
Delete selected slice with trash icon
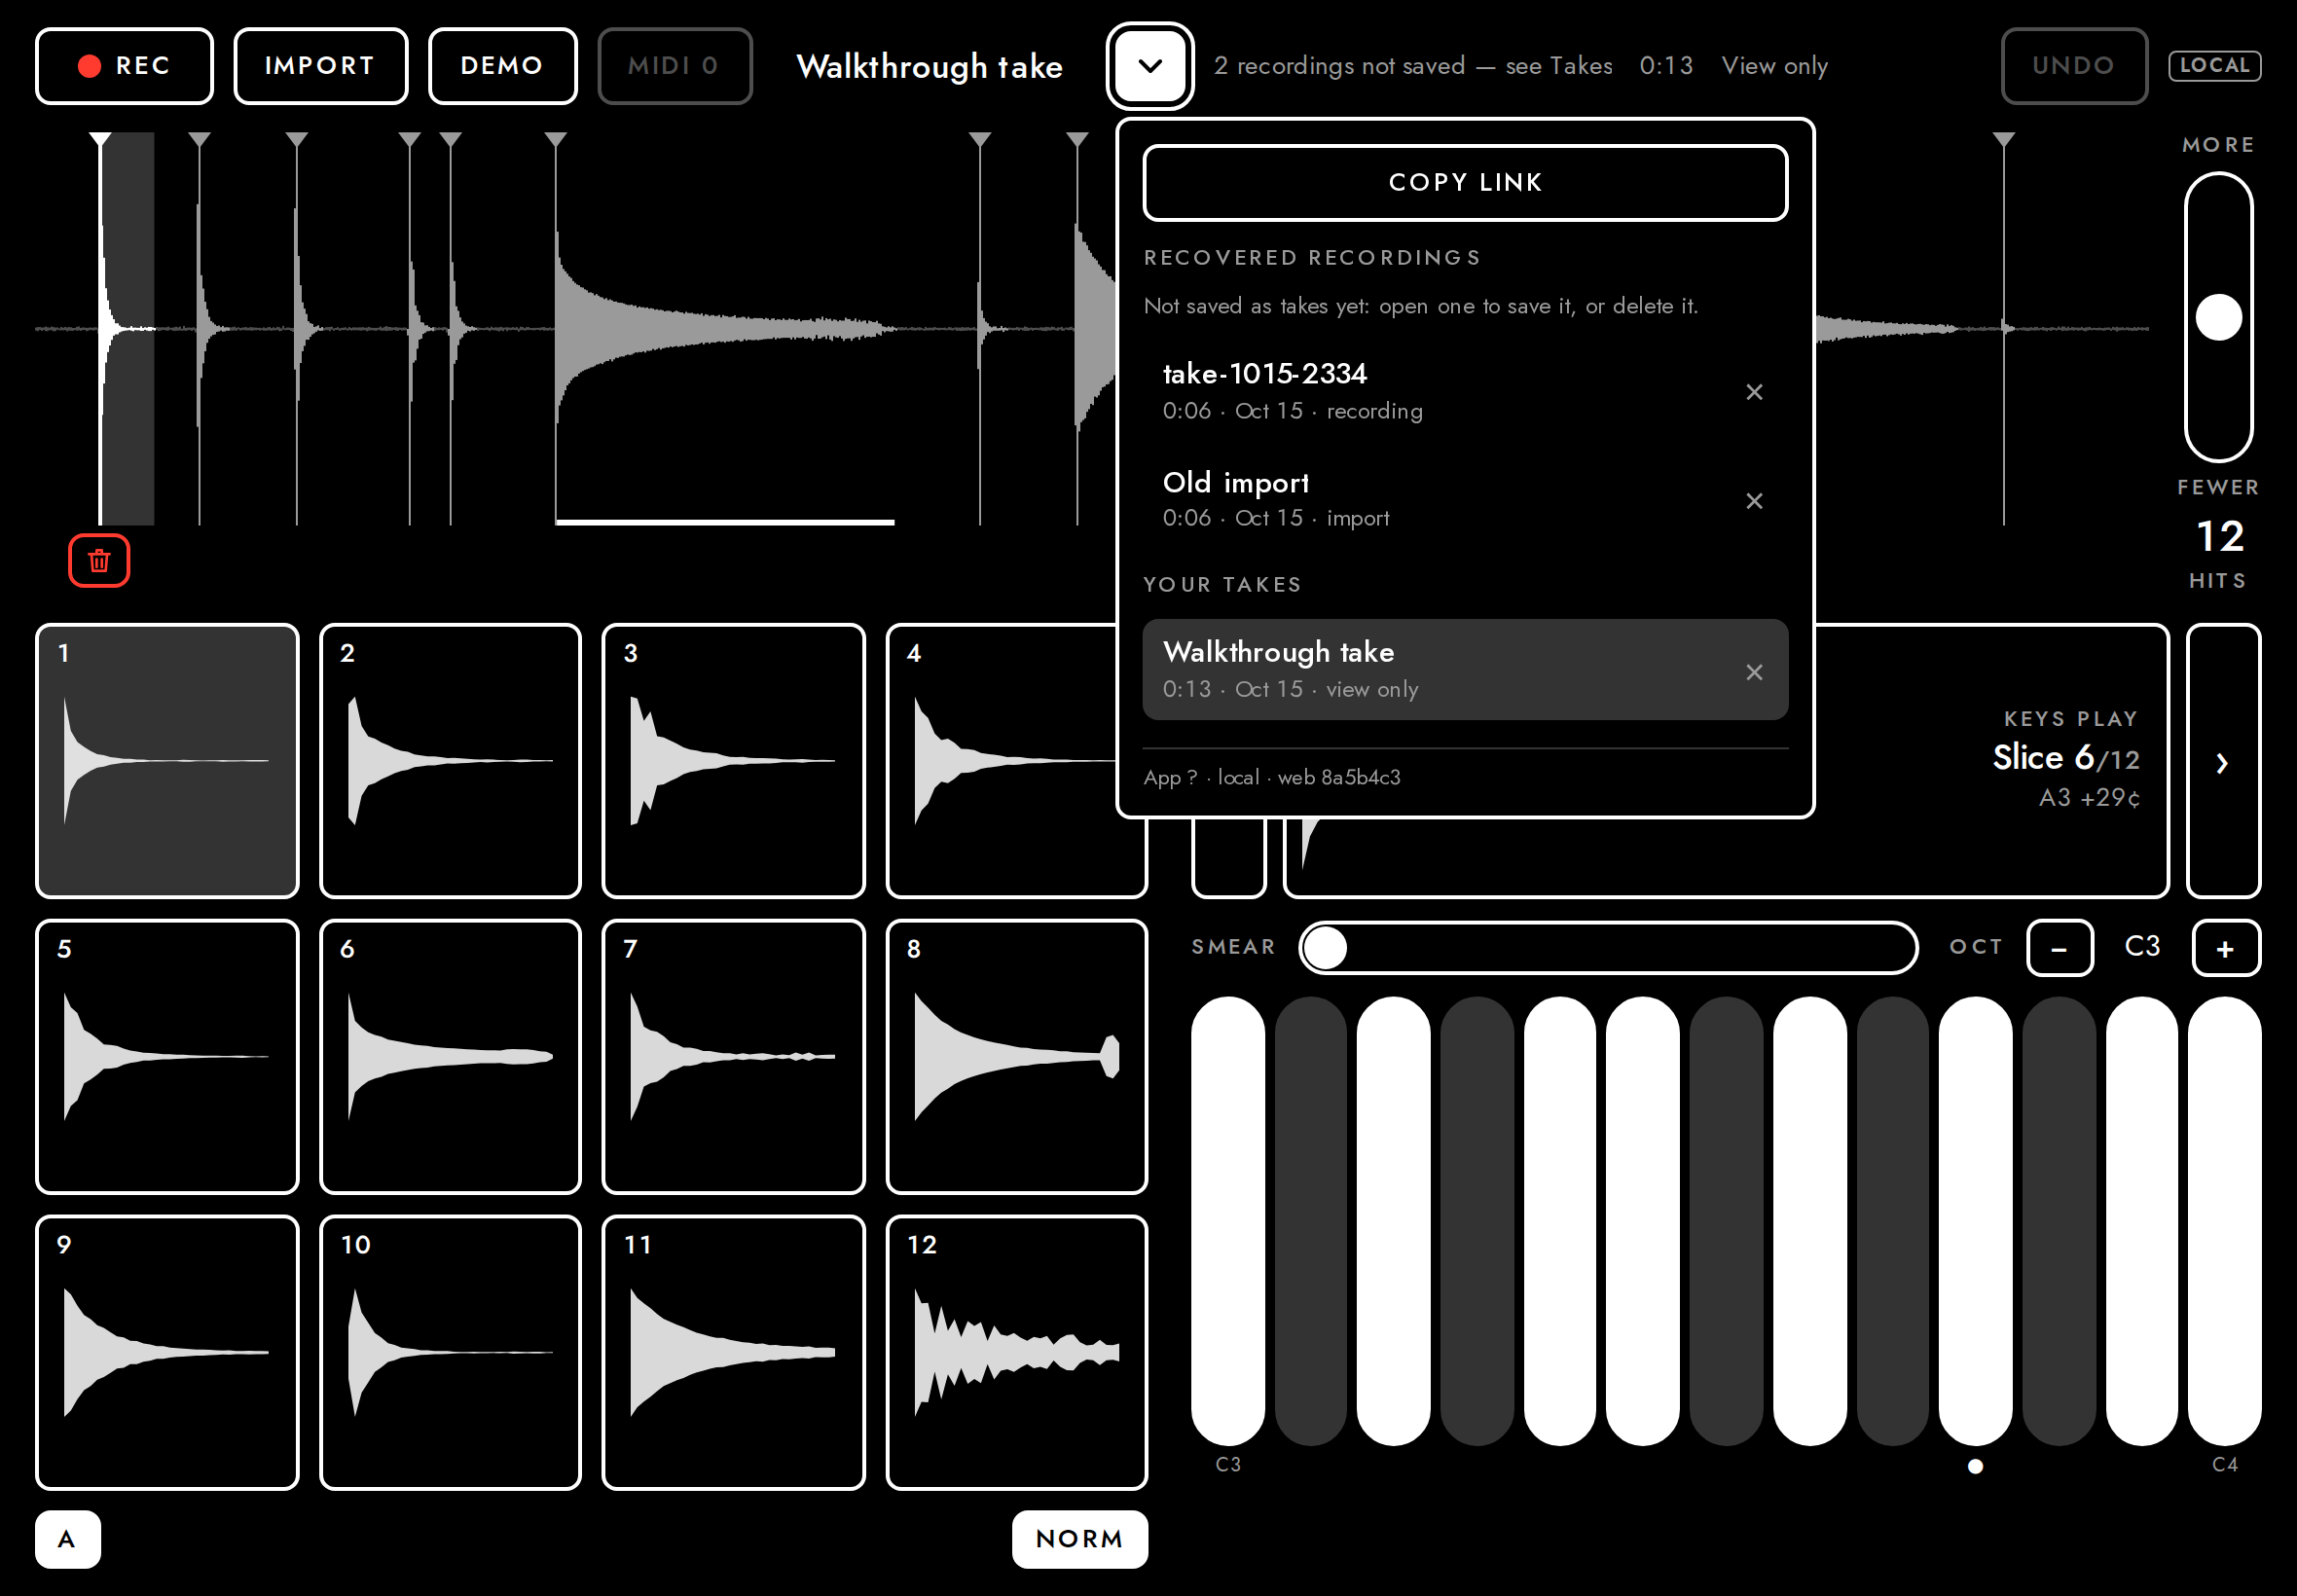99,560
